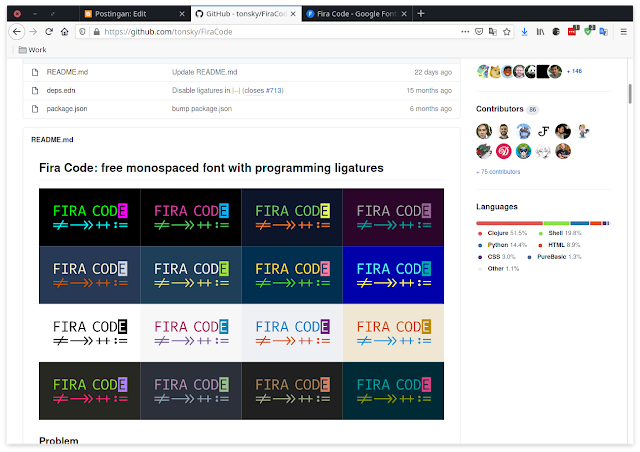Open the package.json file link

(x=67, y=109)
